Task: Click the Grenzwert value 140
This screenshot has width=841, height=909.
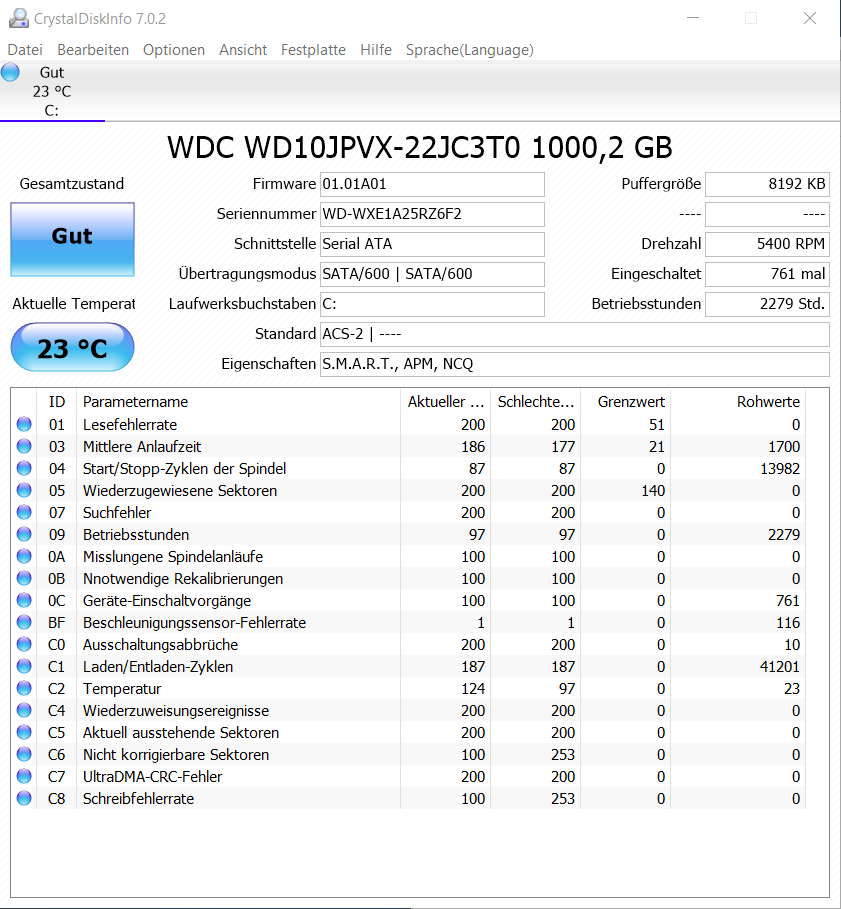Action: click(653, 491)
